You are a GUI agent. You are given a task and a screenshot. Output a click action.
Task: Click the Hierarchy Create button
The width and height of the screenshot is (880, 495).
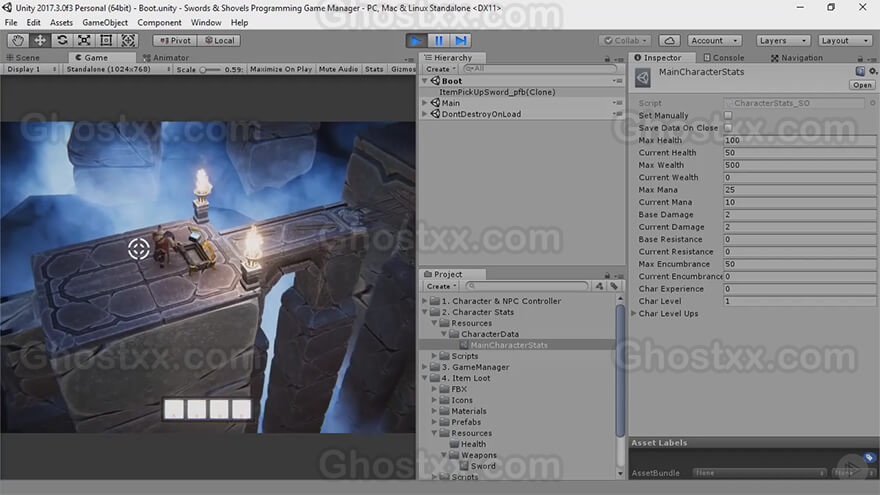441,69
